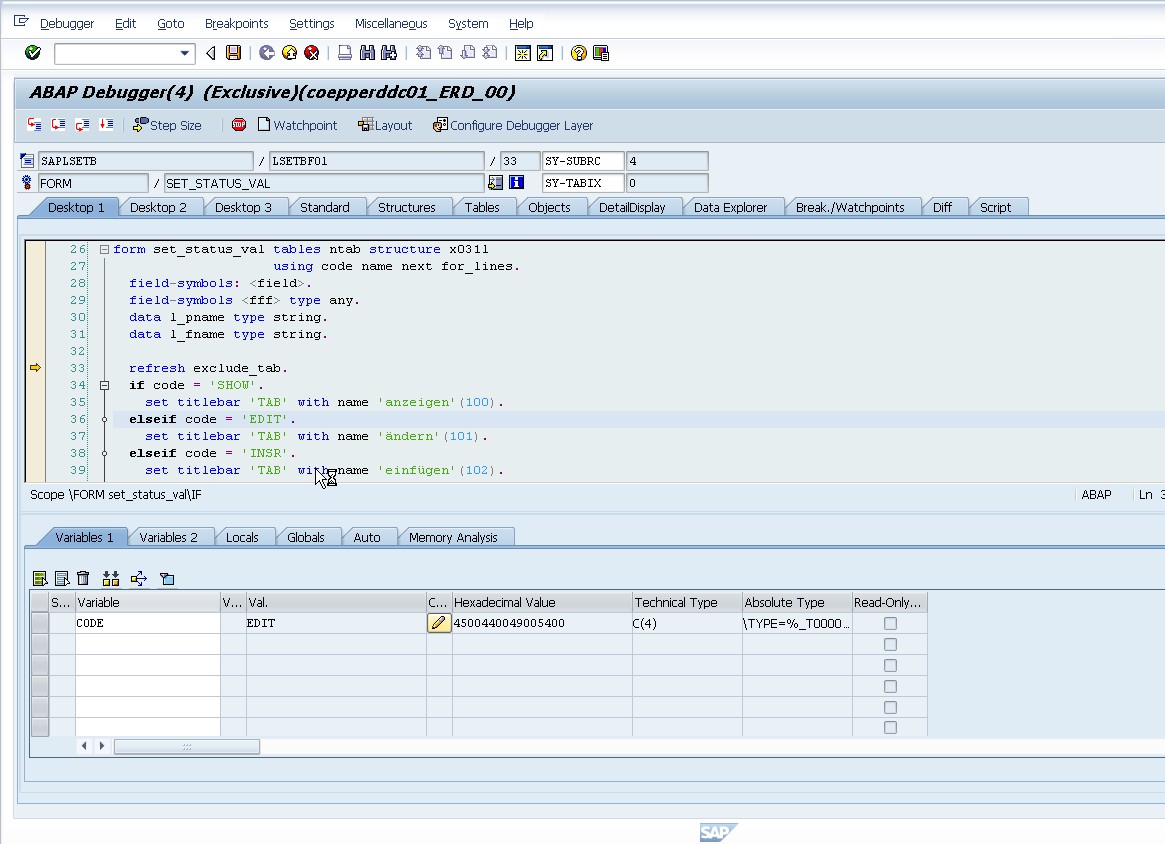Click the left scroll arrow under the variables table
This screenshot has height=844, width=1165.
(84, 746)
